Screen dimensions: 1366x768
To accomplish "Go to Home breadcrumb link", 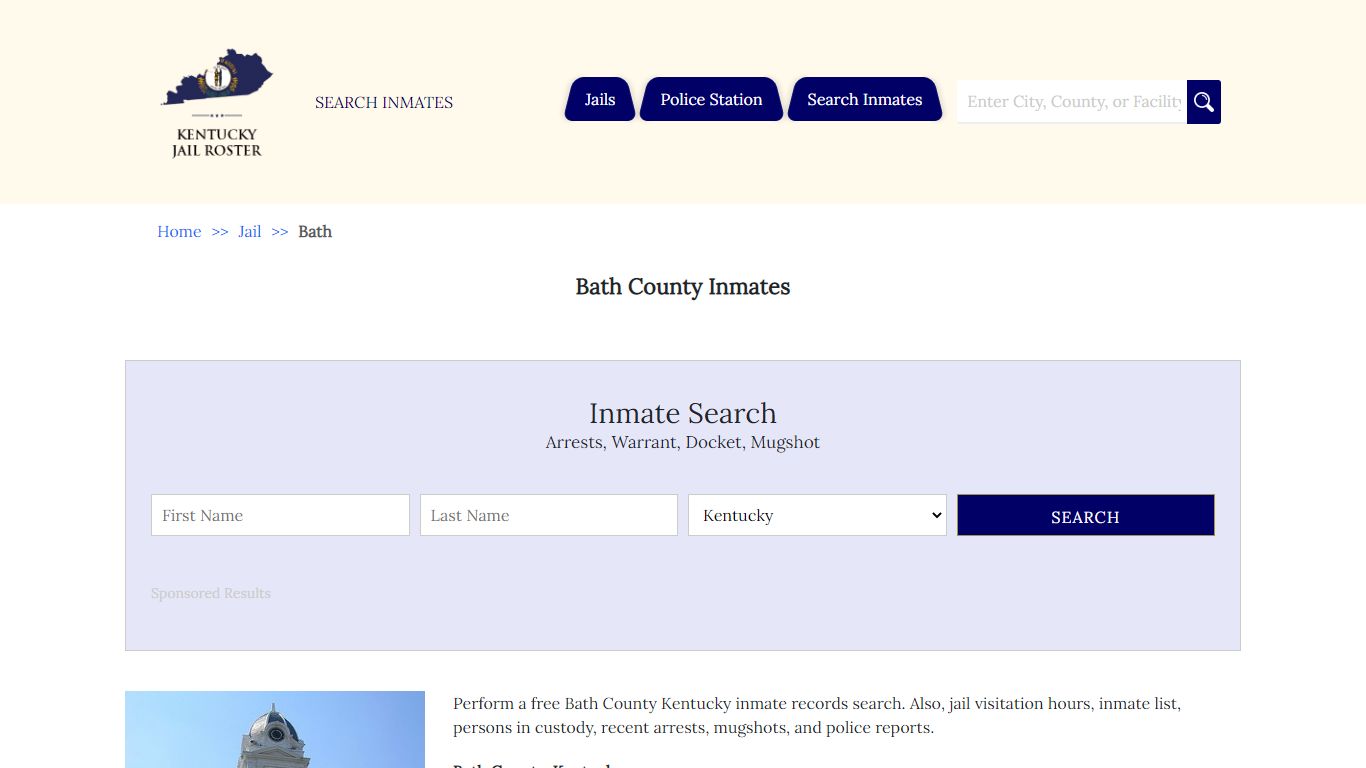I will (x=179, y=231).
